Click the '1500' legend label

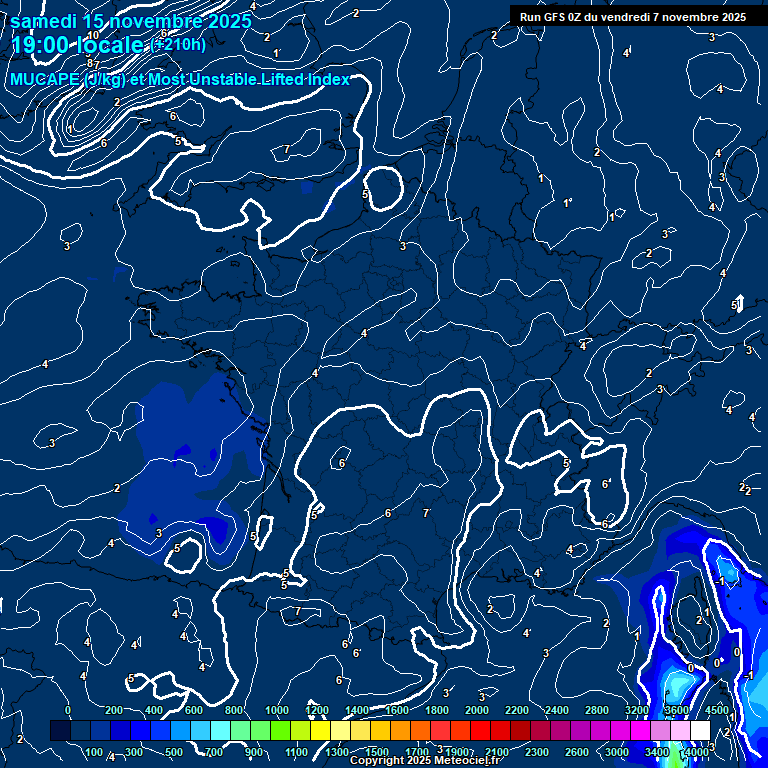[x=377, y=752]
